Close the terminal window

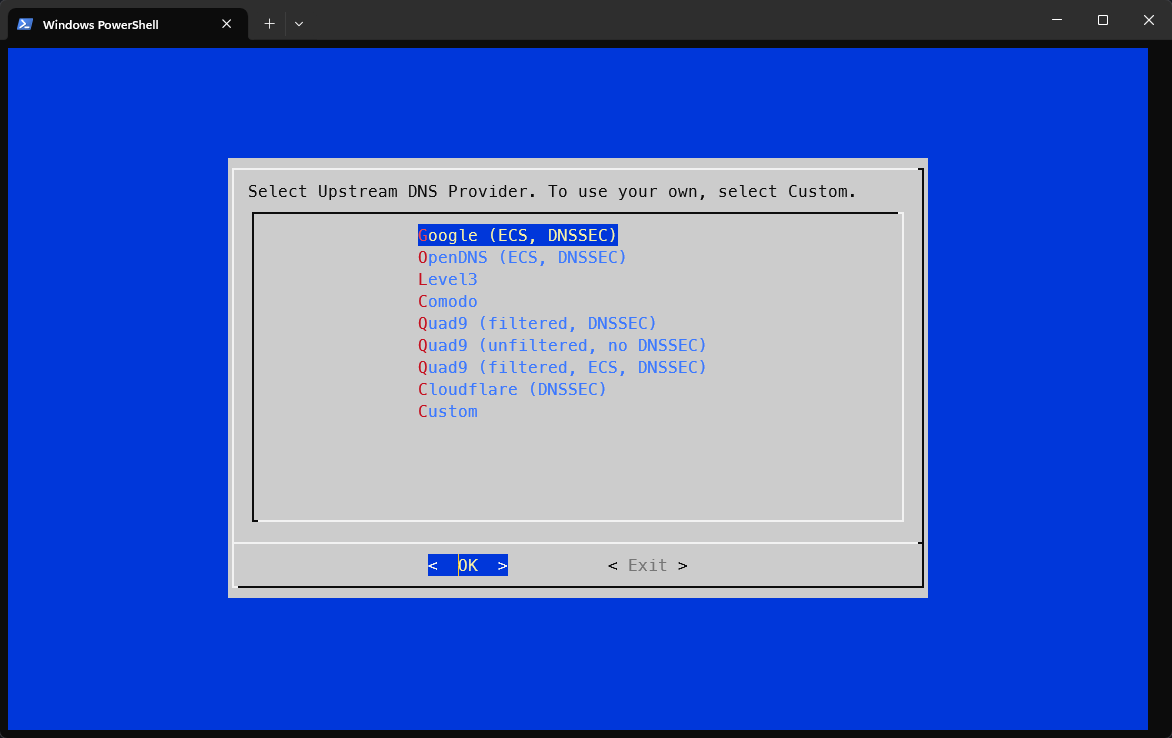1148,20
